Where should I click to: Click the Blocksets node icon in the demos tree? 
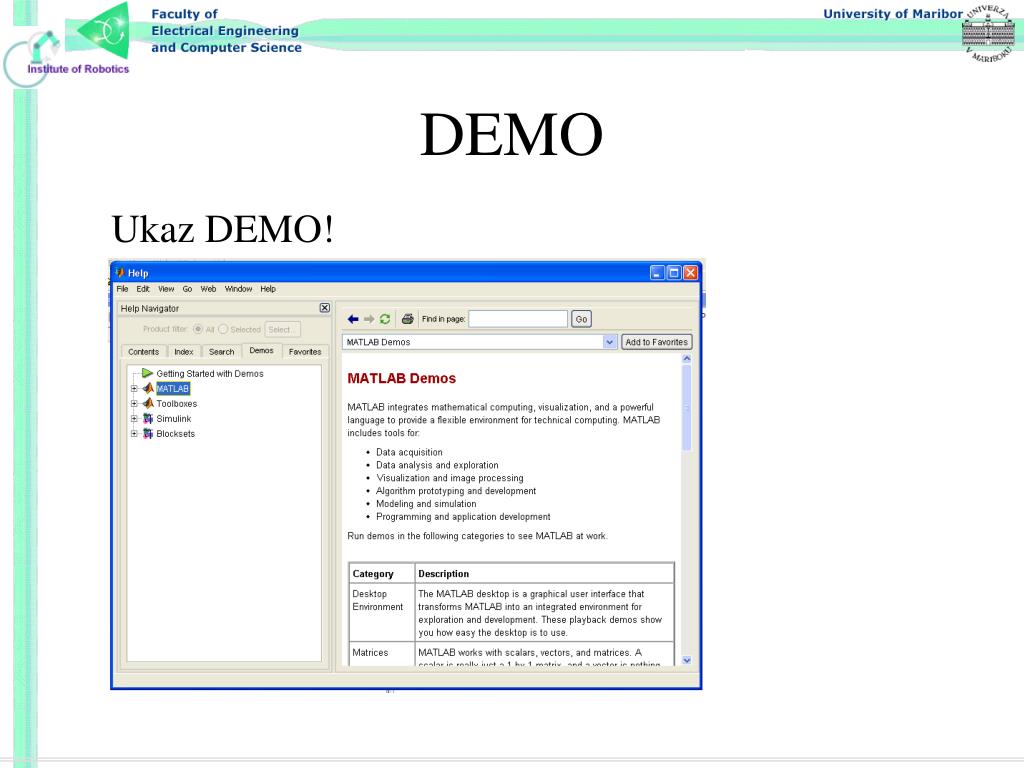(x=148, y=433)
